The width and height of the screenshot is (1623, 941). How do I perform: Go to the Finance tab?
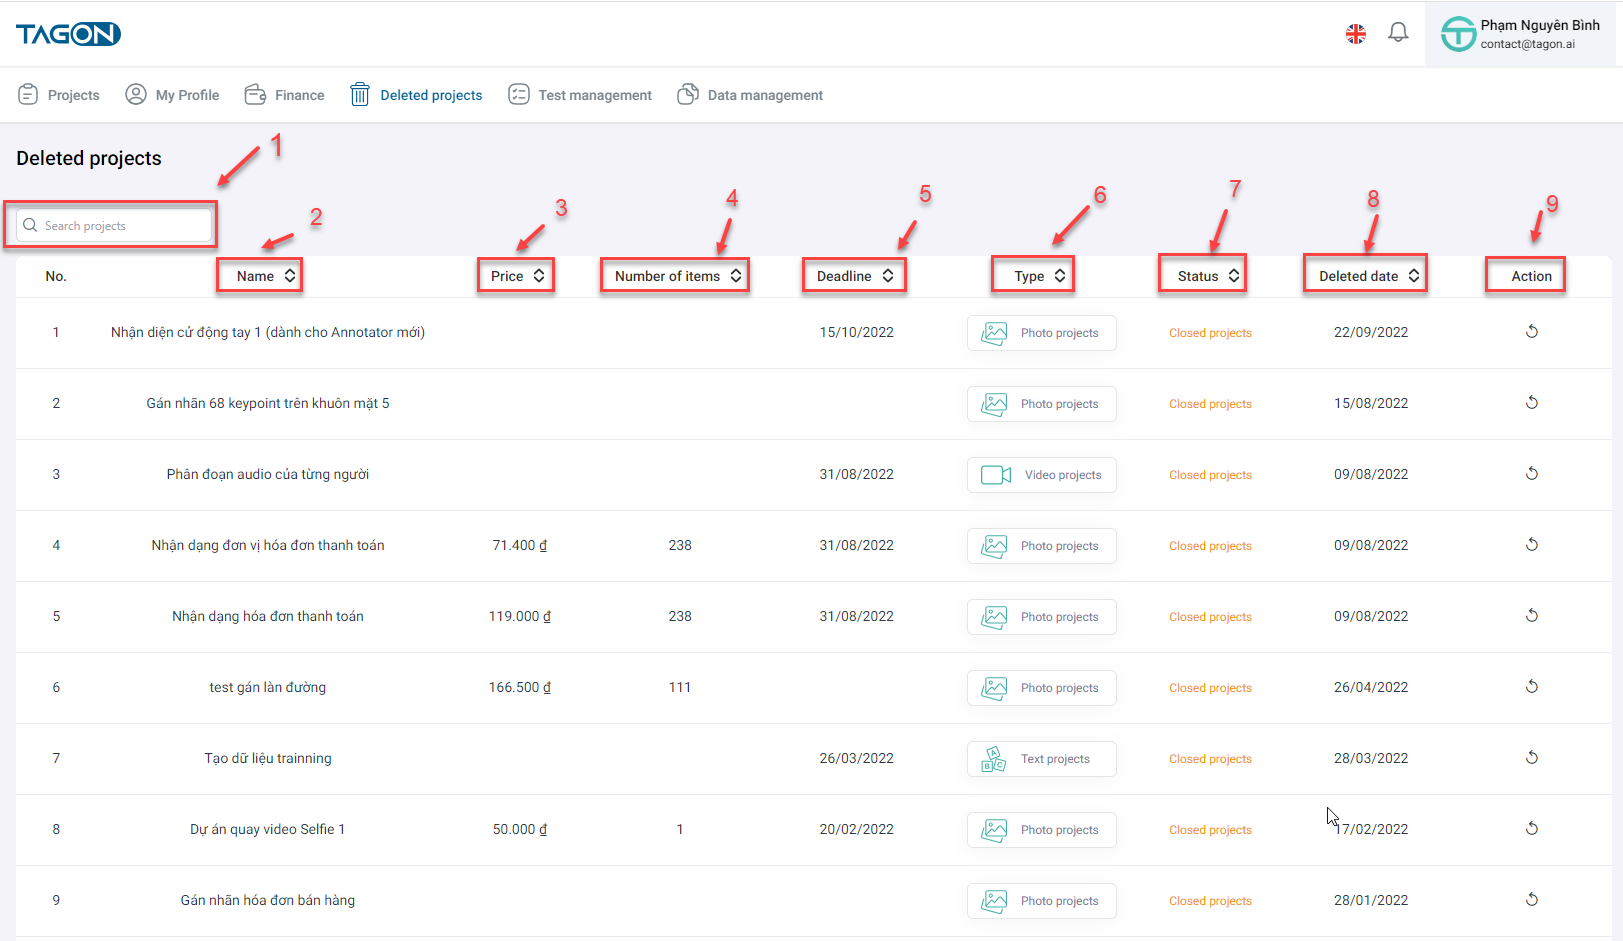tap(285, 95)
